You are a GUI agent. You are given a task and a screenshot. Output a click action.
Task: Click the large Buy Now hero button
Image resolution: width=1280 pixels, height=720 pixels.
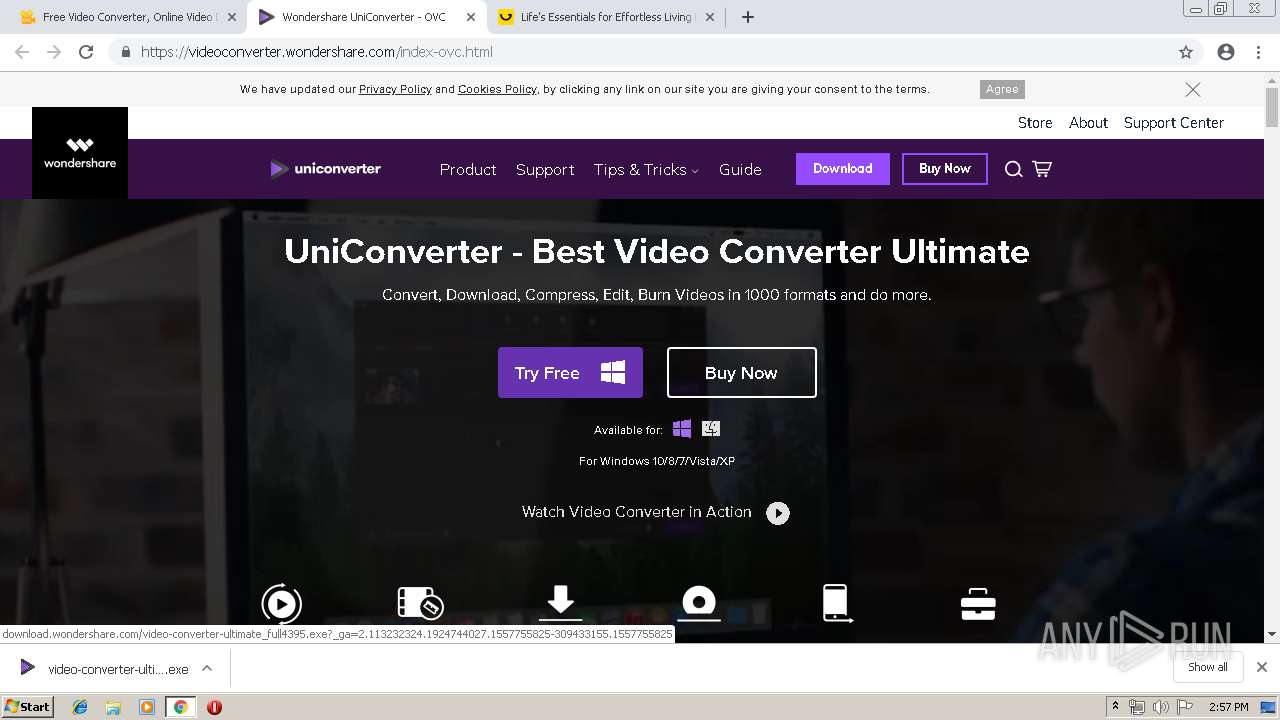pyautogui.click(x=742, y=373)
